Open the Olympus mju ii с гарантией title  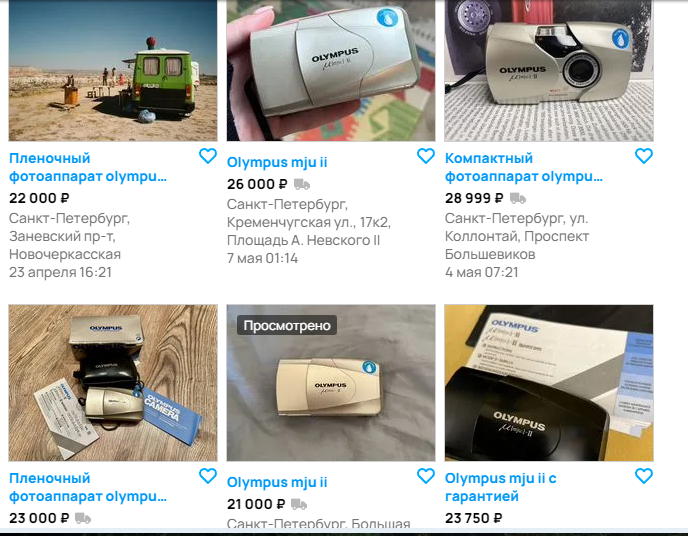click(x=501, y=487)
